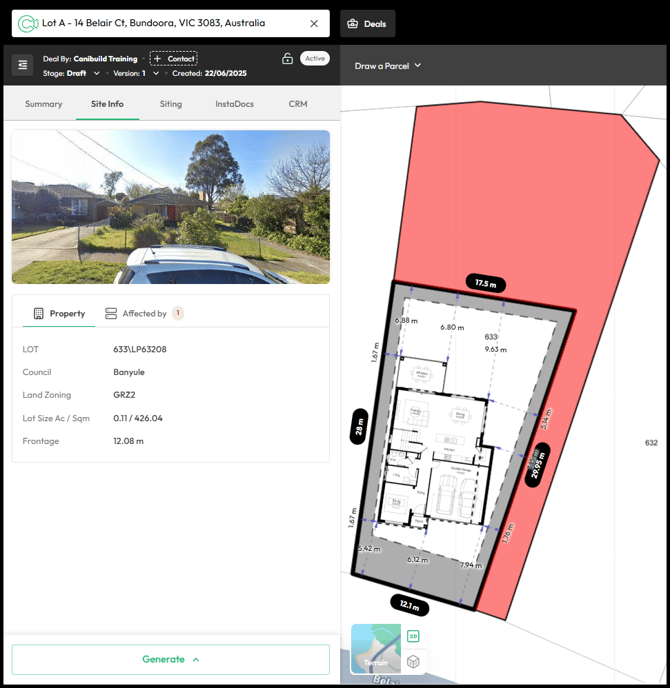The width and height of the screenshot is (670, 688).
Task: Switch to the Summary tab
Action: [44, 104]
